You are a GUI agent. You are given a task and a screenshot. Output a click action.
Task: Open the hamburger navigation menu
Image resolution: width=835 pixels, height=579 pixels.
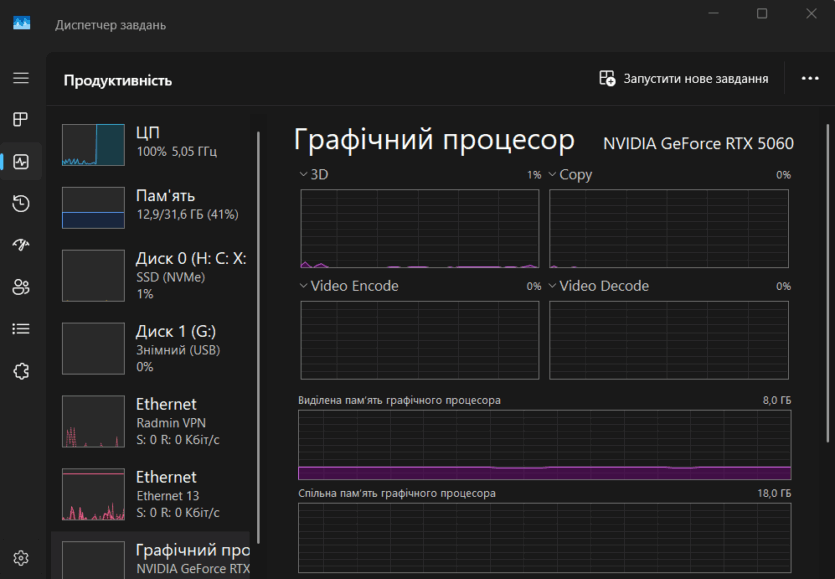click(21, 78)
